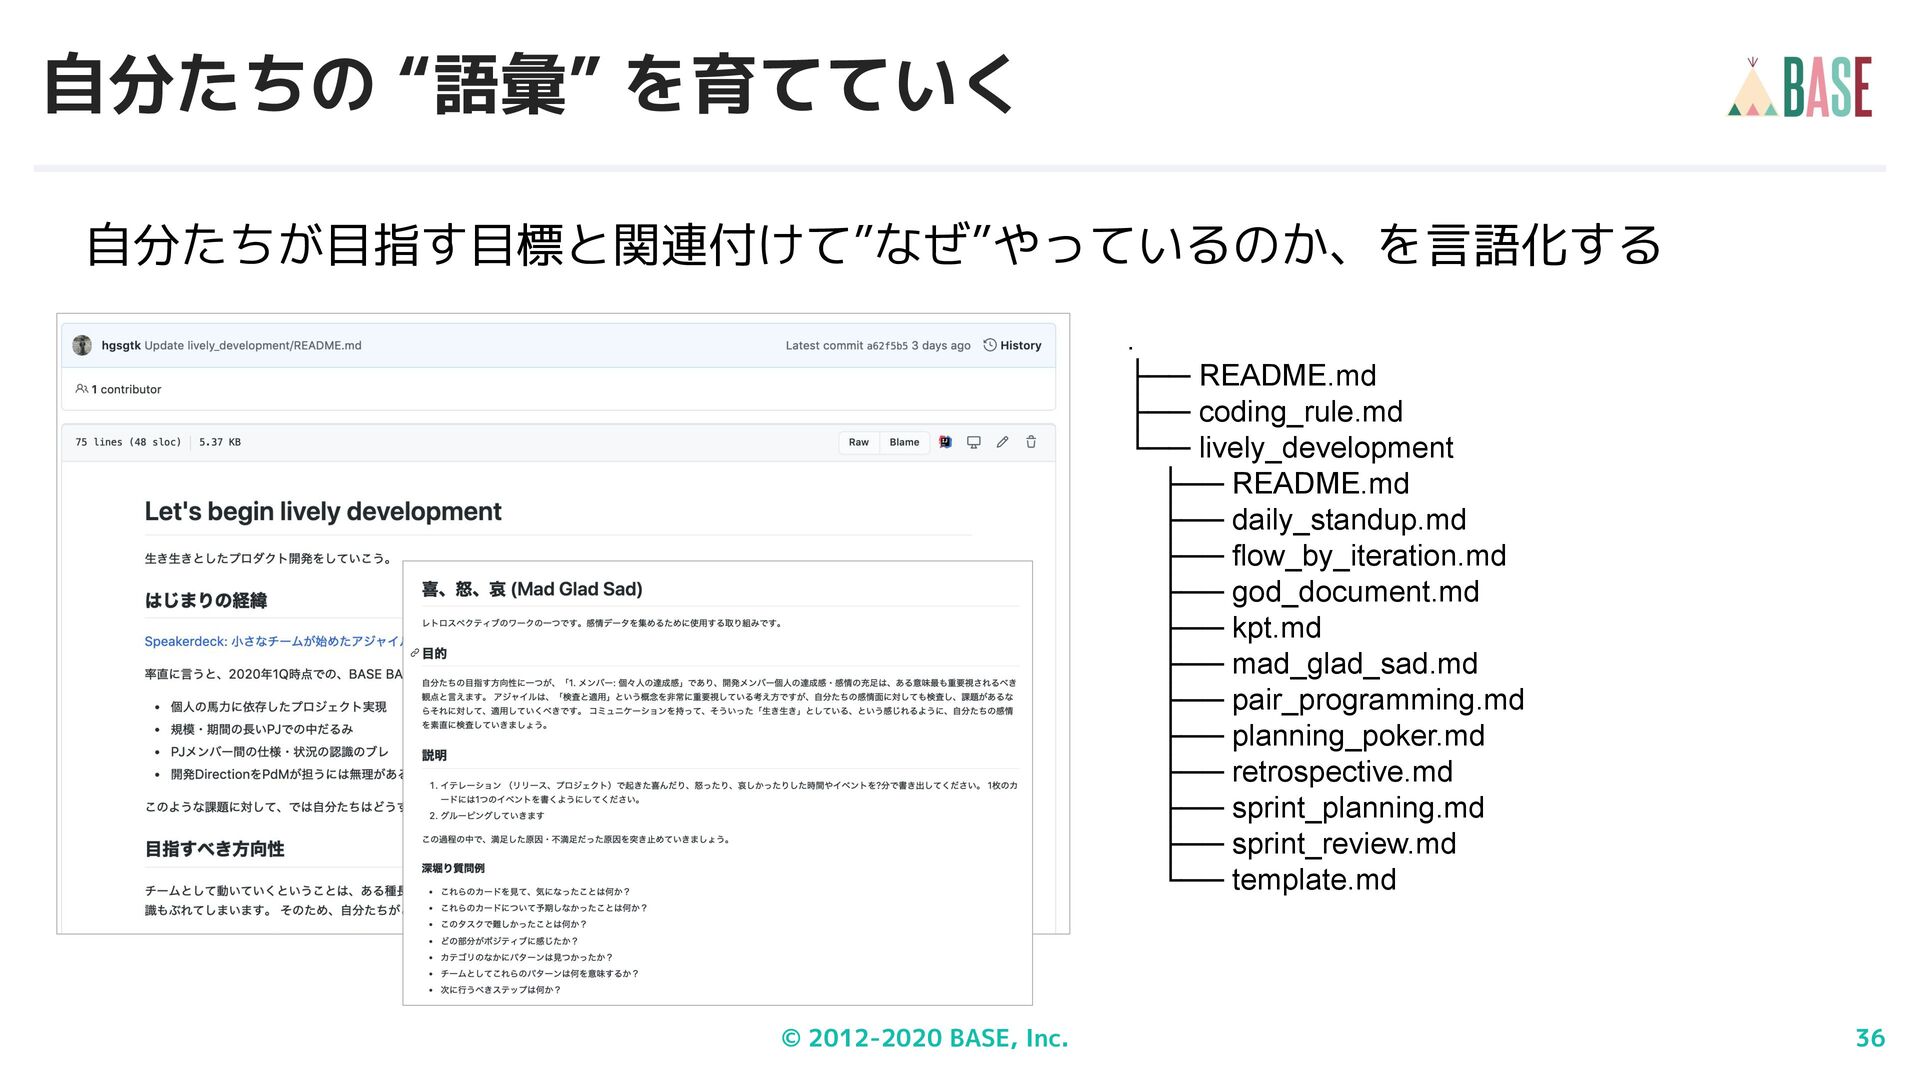Open commit message Update lively_development/README.md
Image resolution: width=1920 pixels, height=1080 pixels.
coord(253,346)
